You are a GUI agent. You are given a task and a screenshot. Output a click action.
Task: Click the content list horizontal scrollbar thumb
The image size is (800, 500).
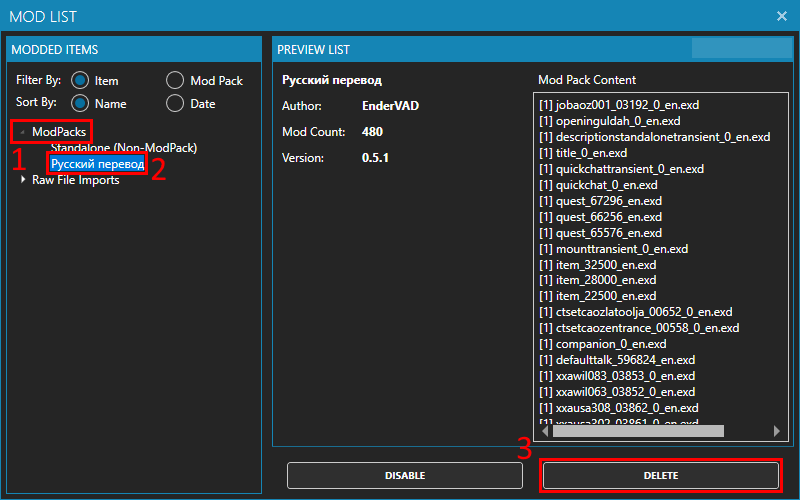tap(638, 431)
